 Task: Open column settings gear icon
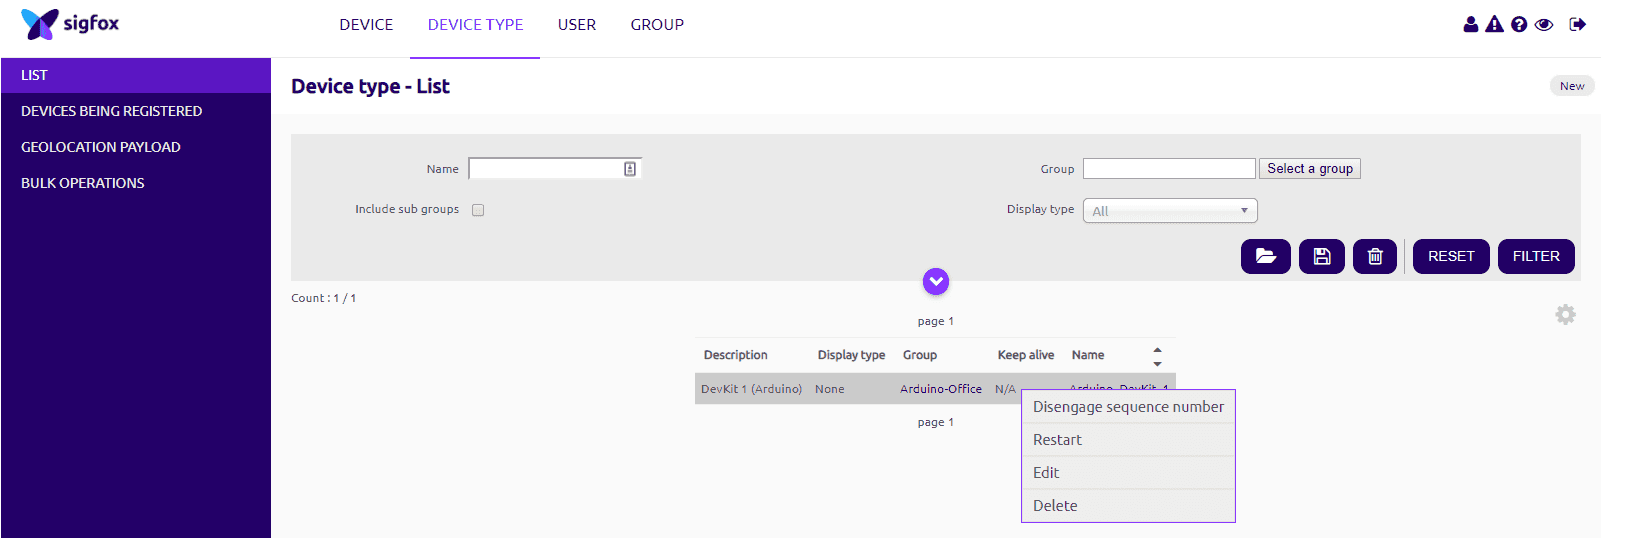(1565, 315)
